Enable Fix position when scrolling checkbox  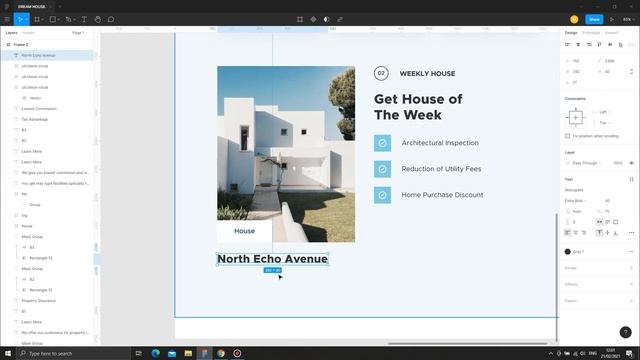pyautogui.click(x=568, y=136)
